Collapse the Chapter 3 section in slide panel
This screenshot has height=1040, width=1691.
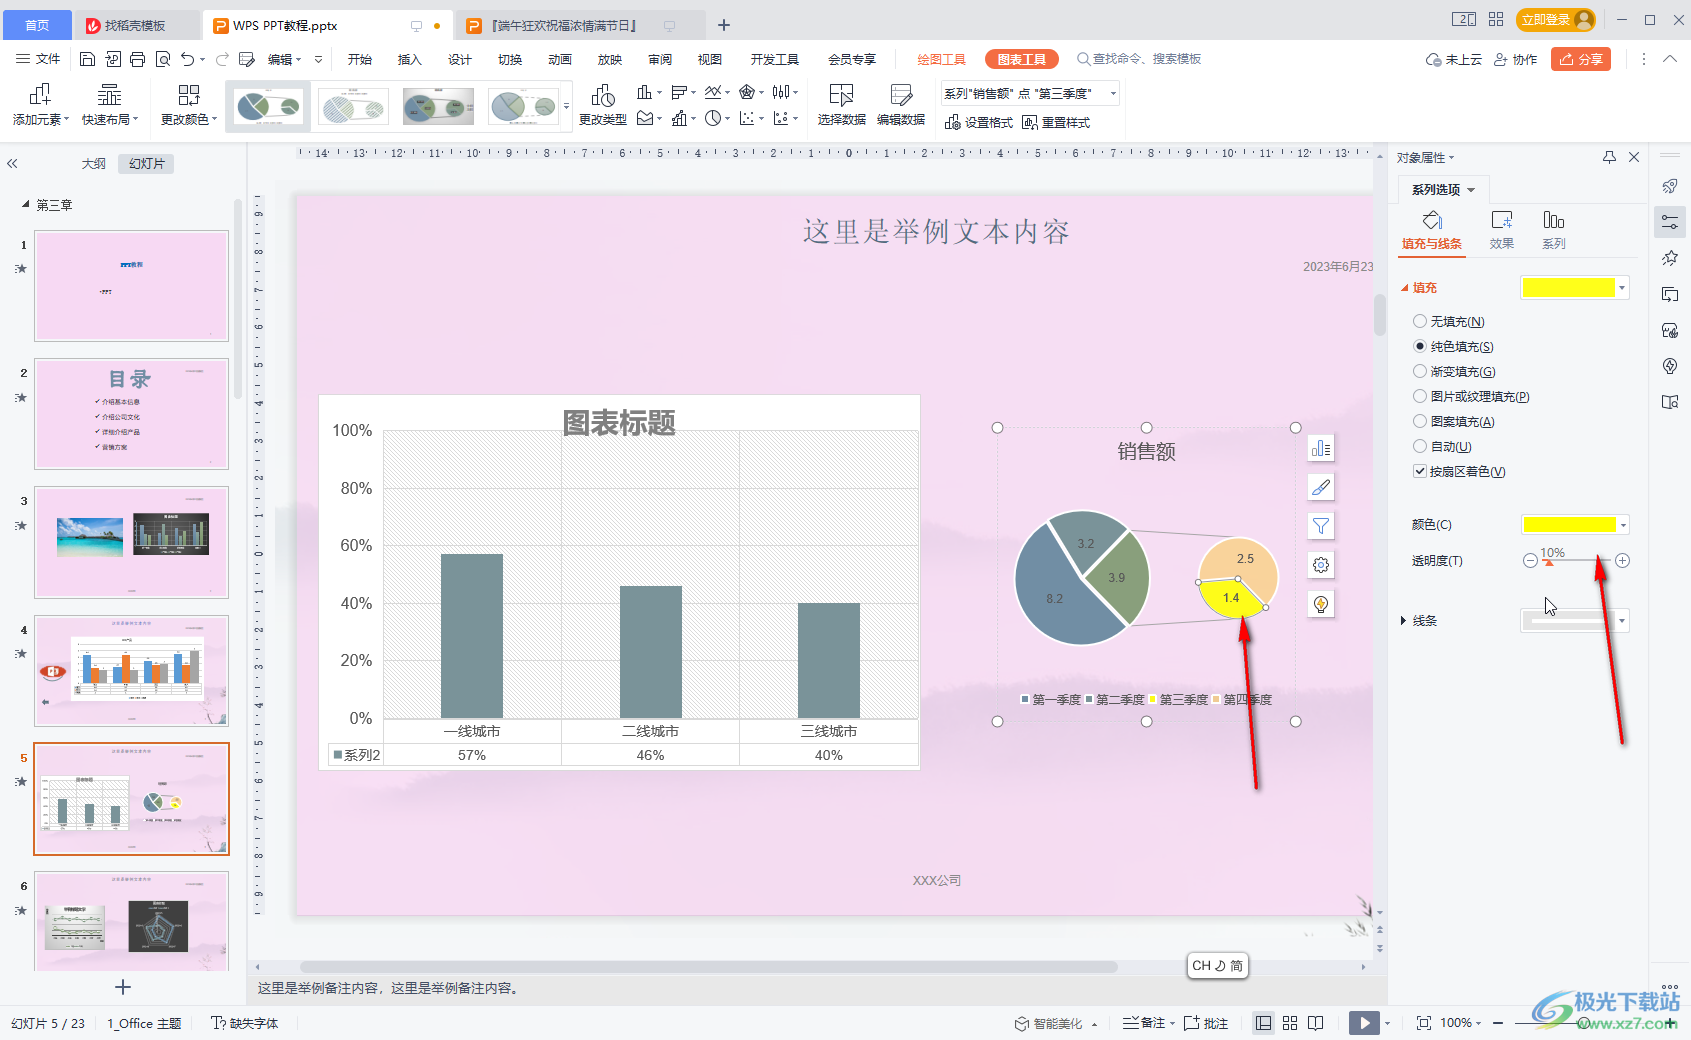point(26,204)
